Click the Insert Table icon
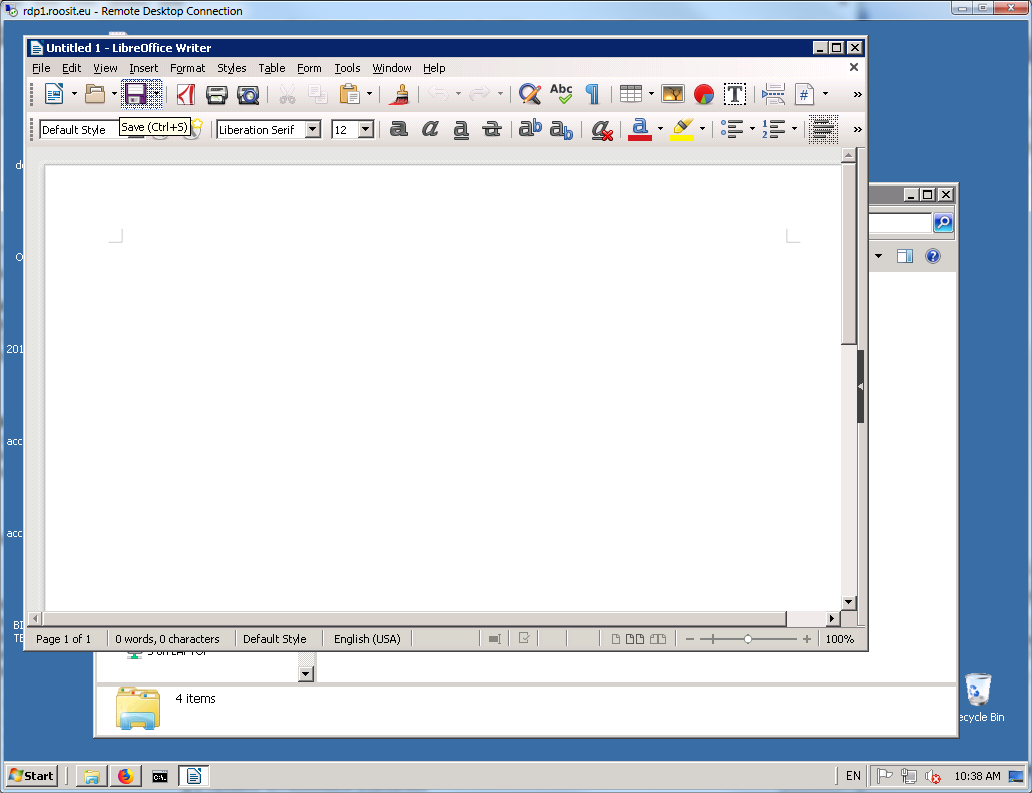The height and width of the screenshot is (793, 1032). (x=631, y=94)
